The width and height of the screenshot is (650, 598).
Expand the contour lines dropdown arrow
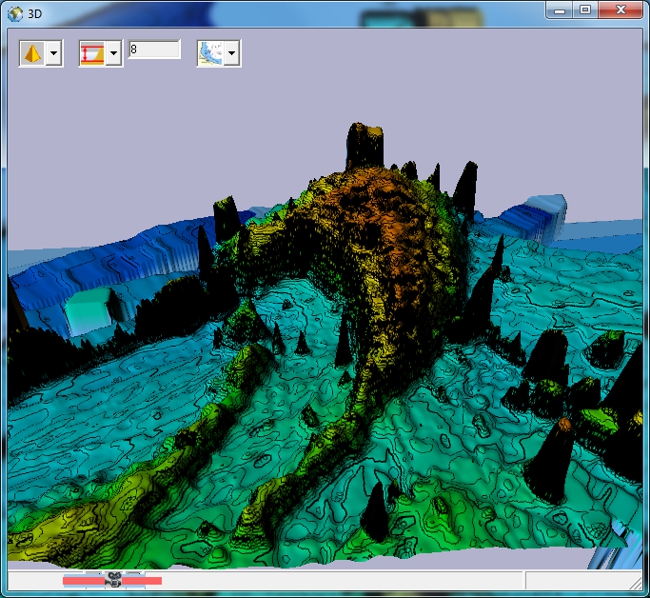point(114,53)
